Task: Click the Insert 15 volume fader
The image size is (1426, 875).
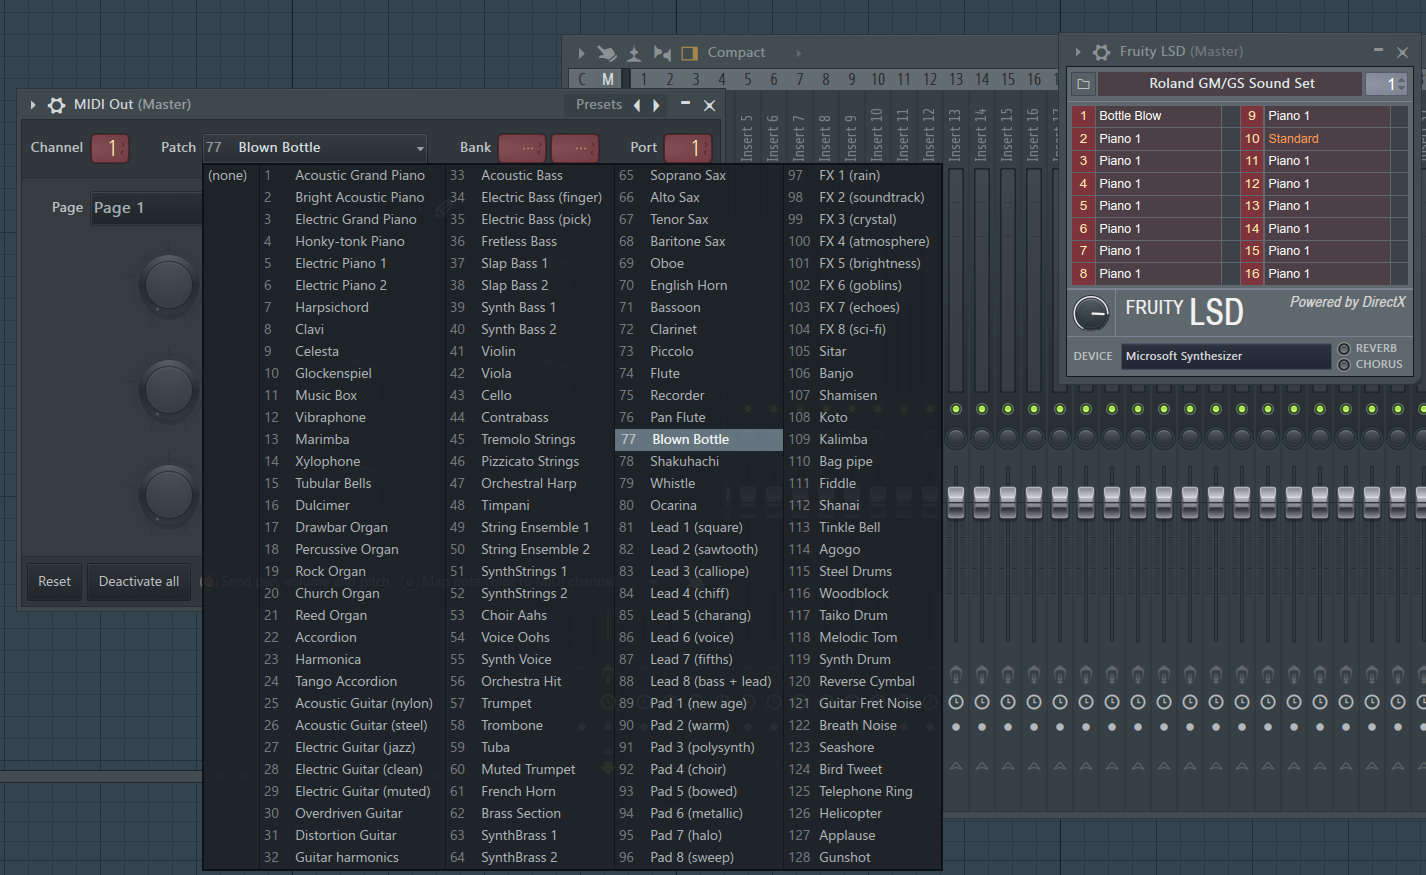Action: point(1008,501)
